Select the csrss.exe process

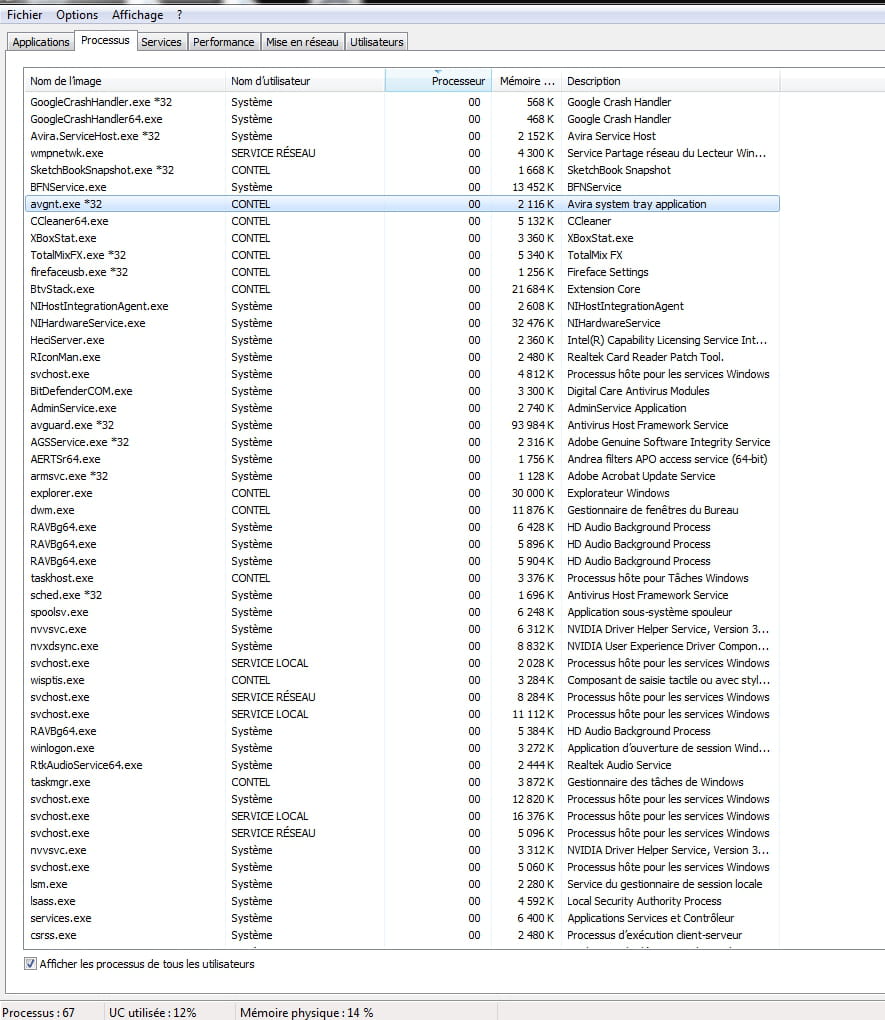(x=402, y=935)
